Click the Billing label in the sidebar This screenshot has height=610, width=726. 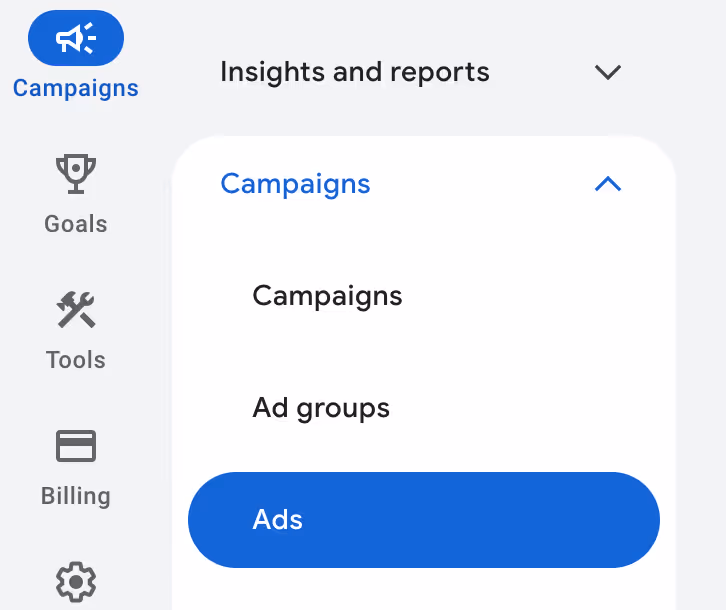pos(76,496)
